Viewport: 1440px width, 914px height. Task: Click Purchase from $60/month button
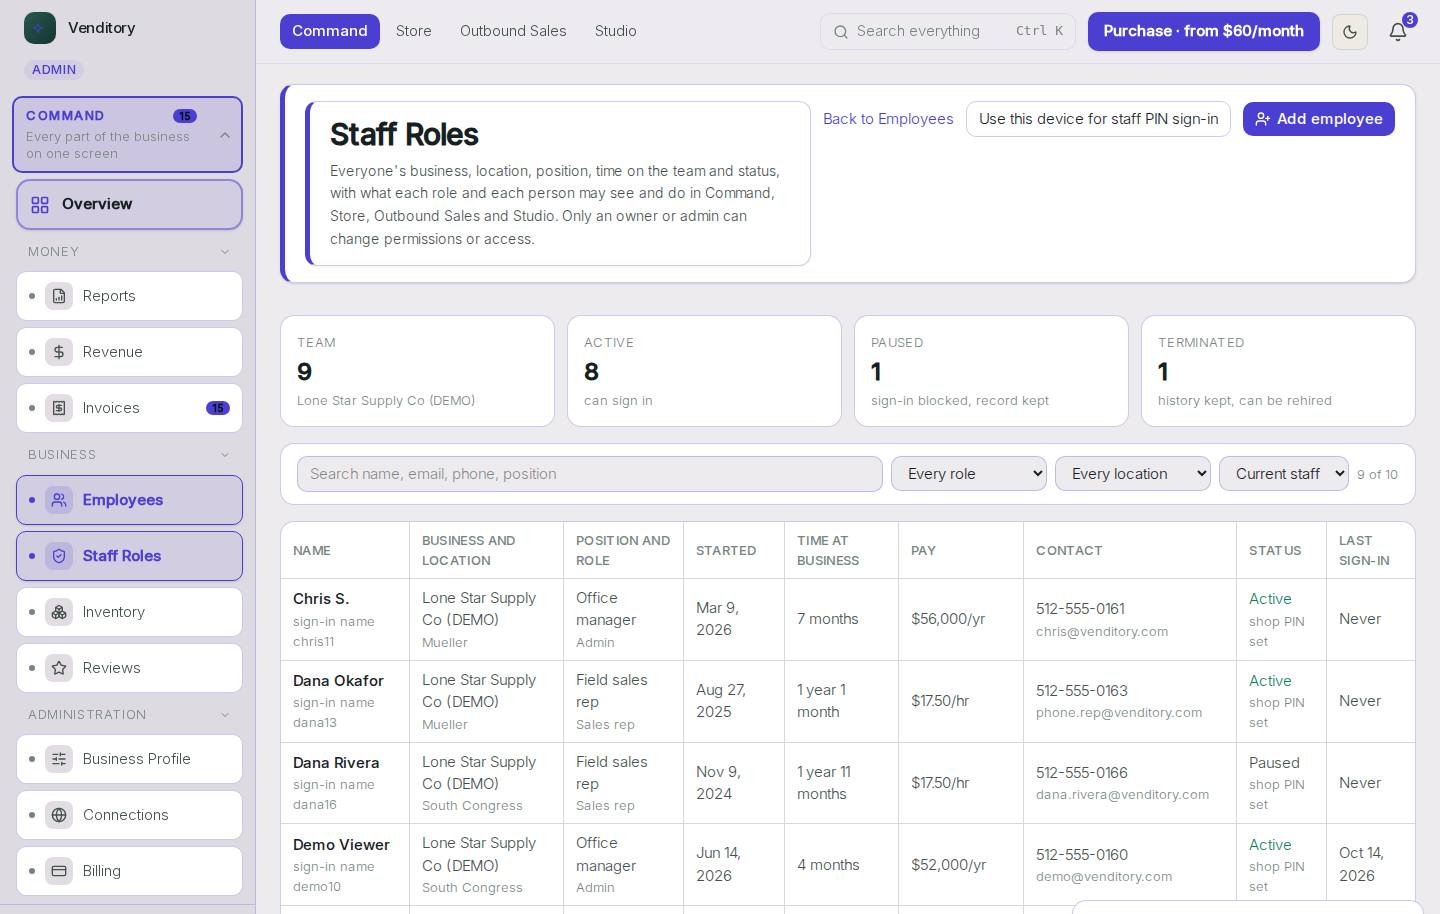(1204, 32)
